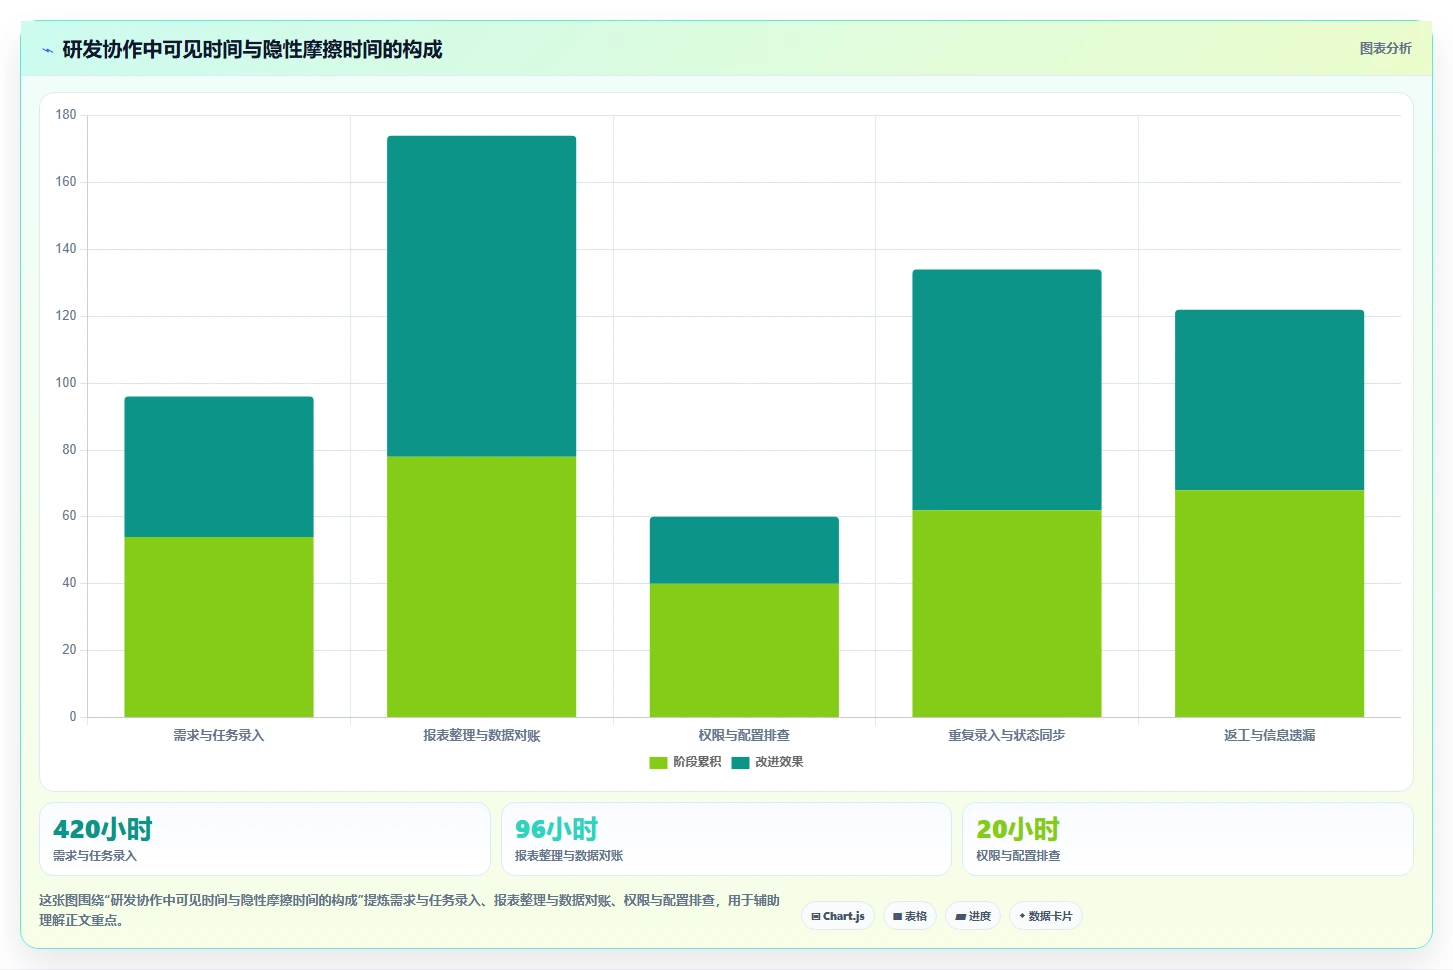The height and width of the screenshot is (970, 1453).
Task: Click the description paragraph starting 这张图围绕
Action: [410, 910]
